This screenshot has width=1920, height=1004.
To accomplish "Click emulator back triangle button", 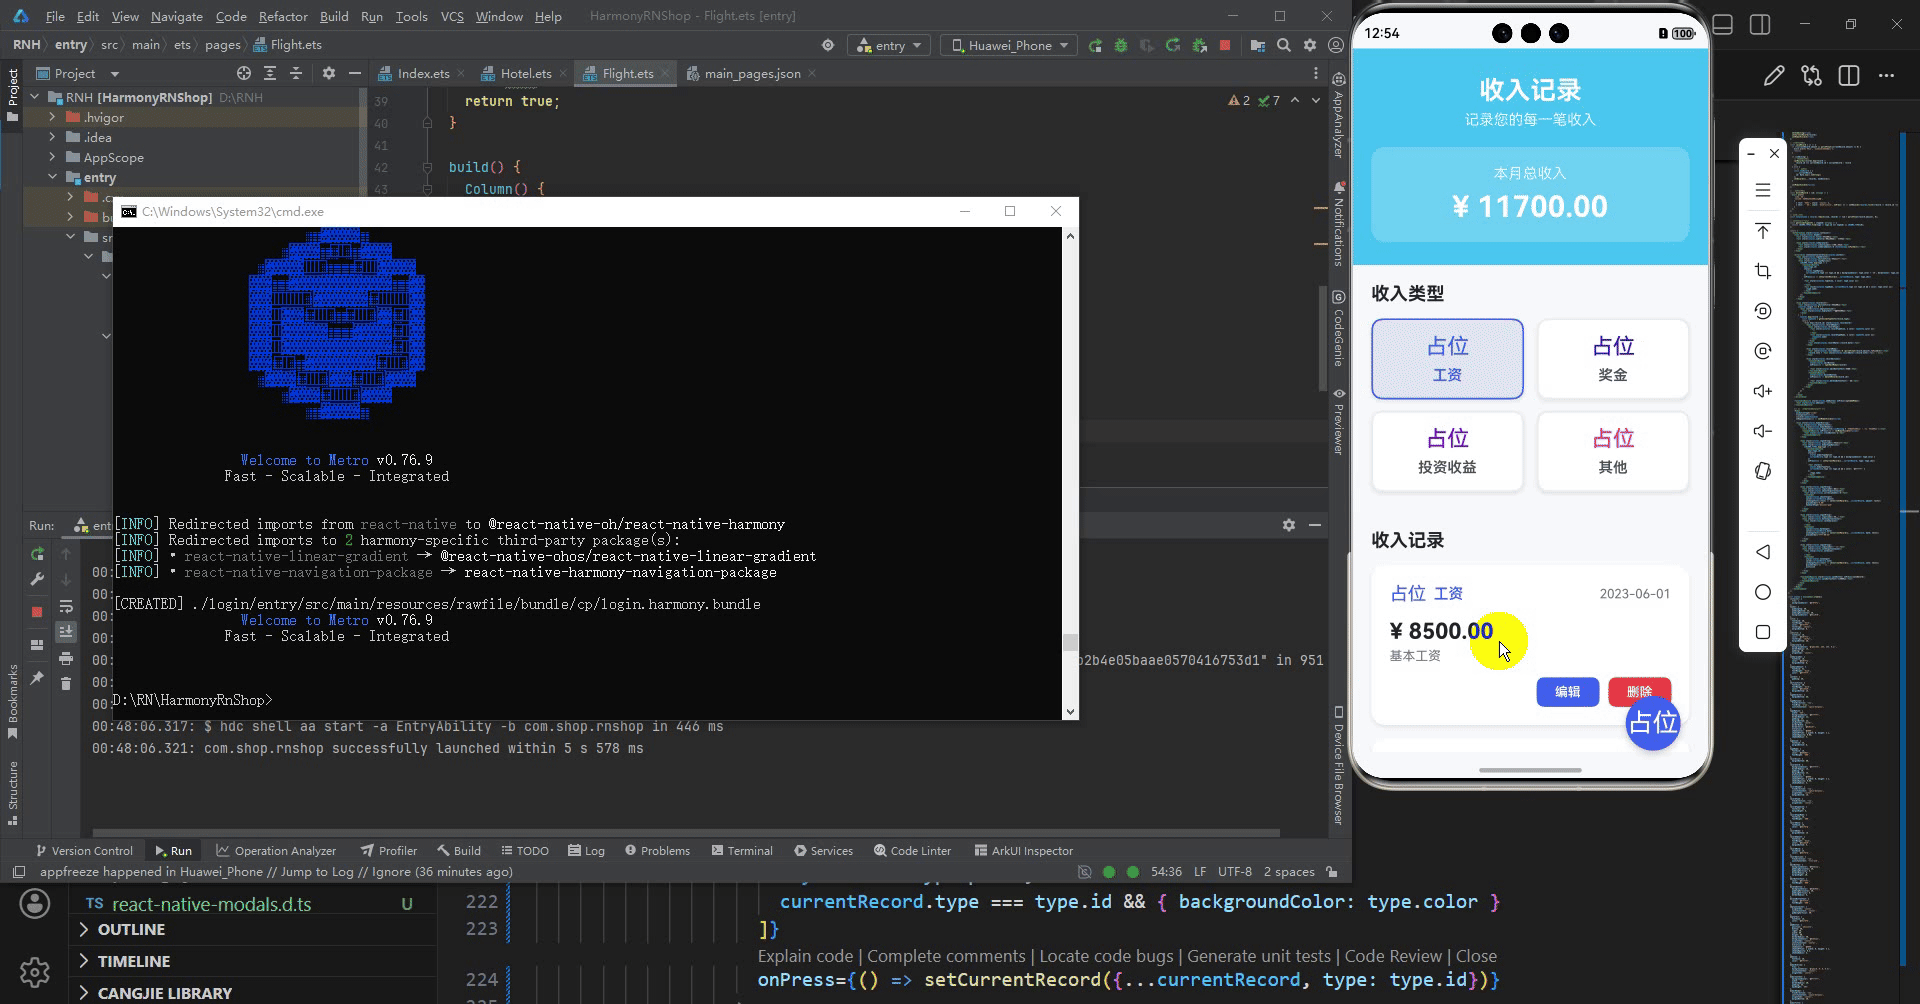I will [1763, 552].
